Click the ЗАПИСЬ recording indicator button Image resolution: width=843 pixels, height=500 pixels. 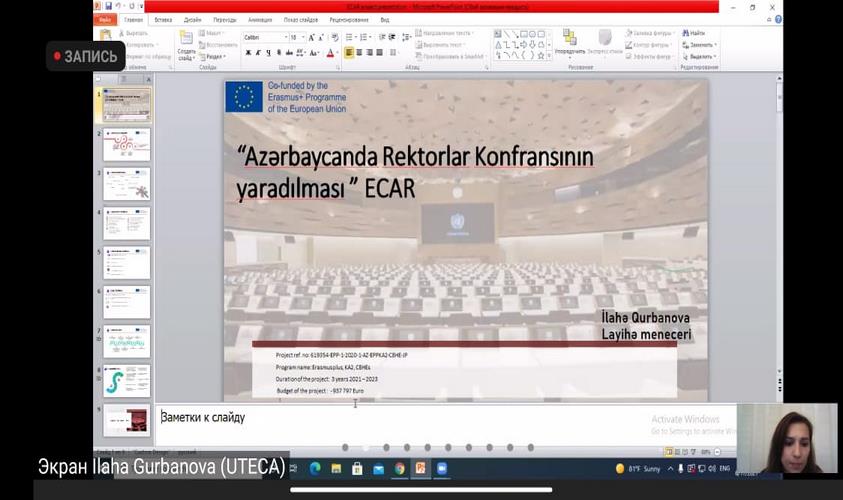(x=86, y=57)
